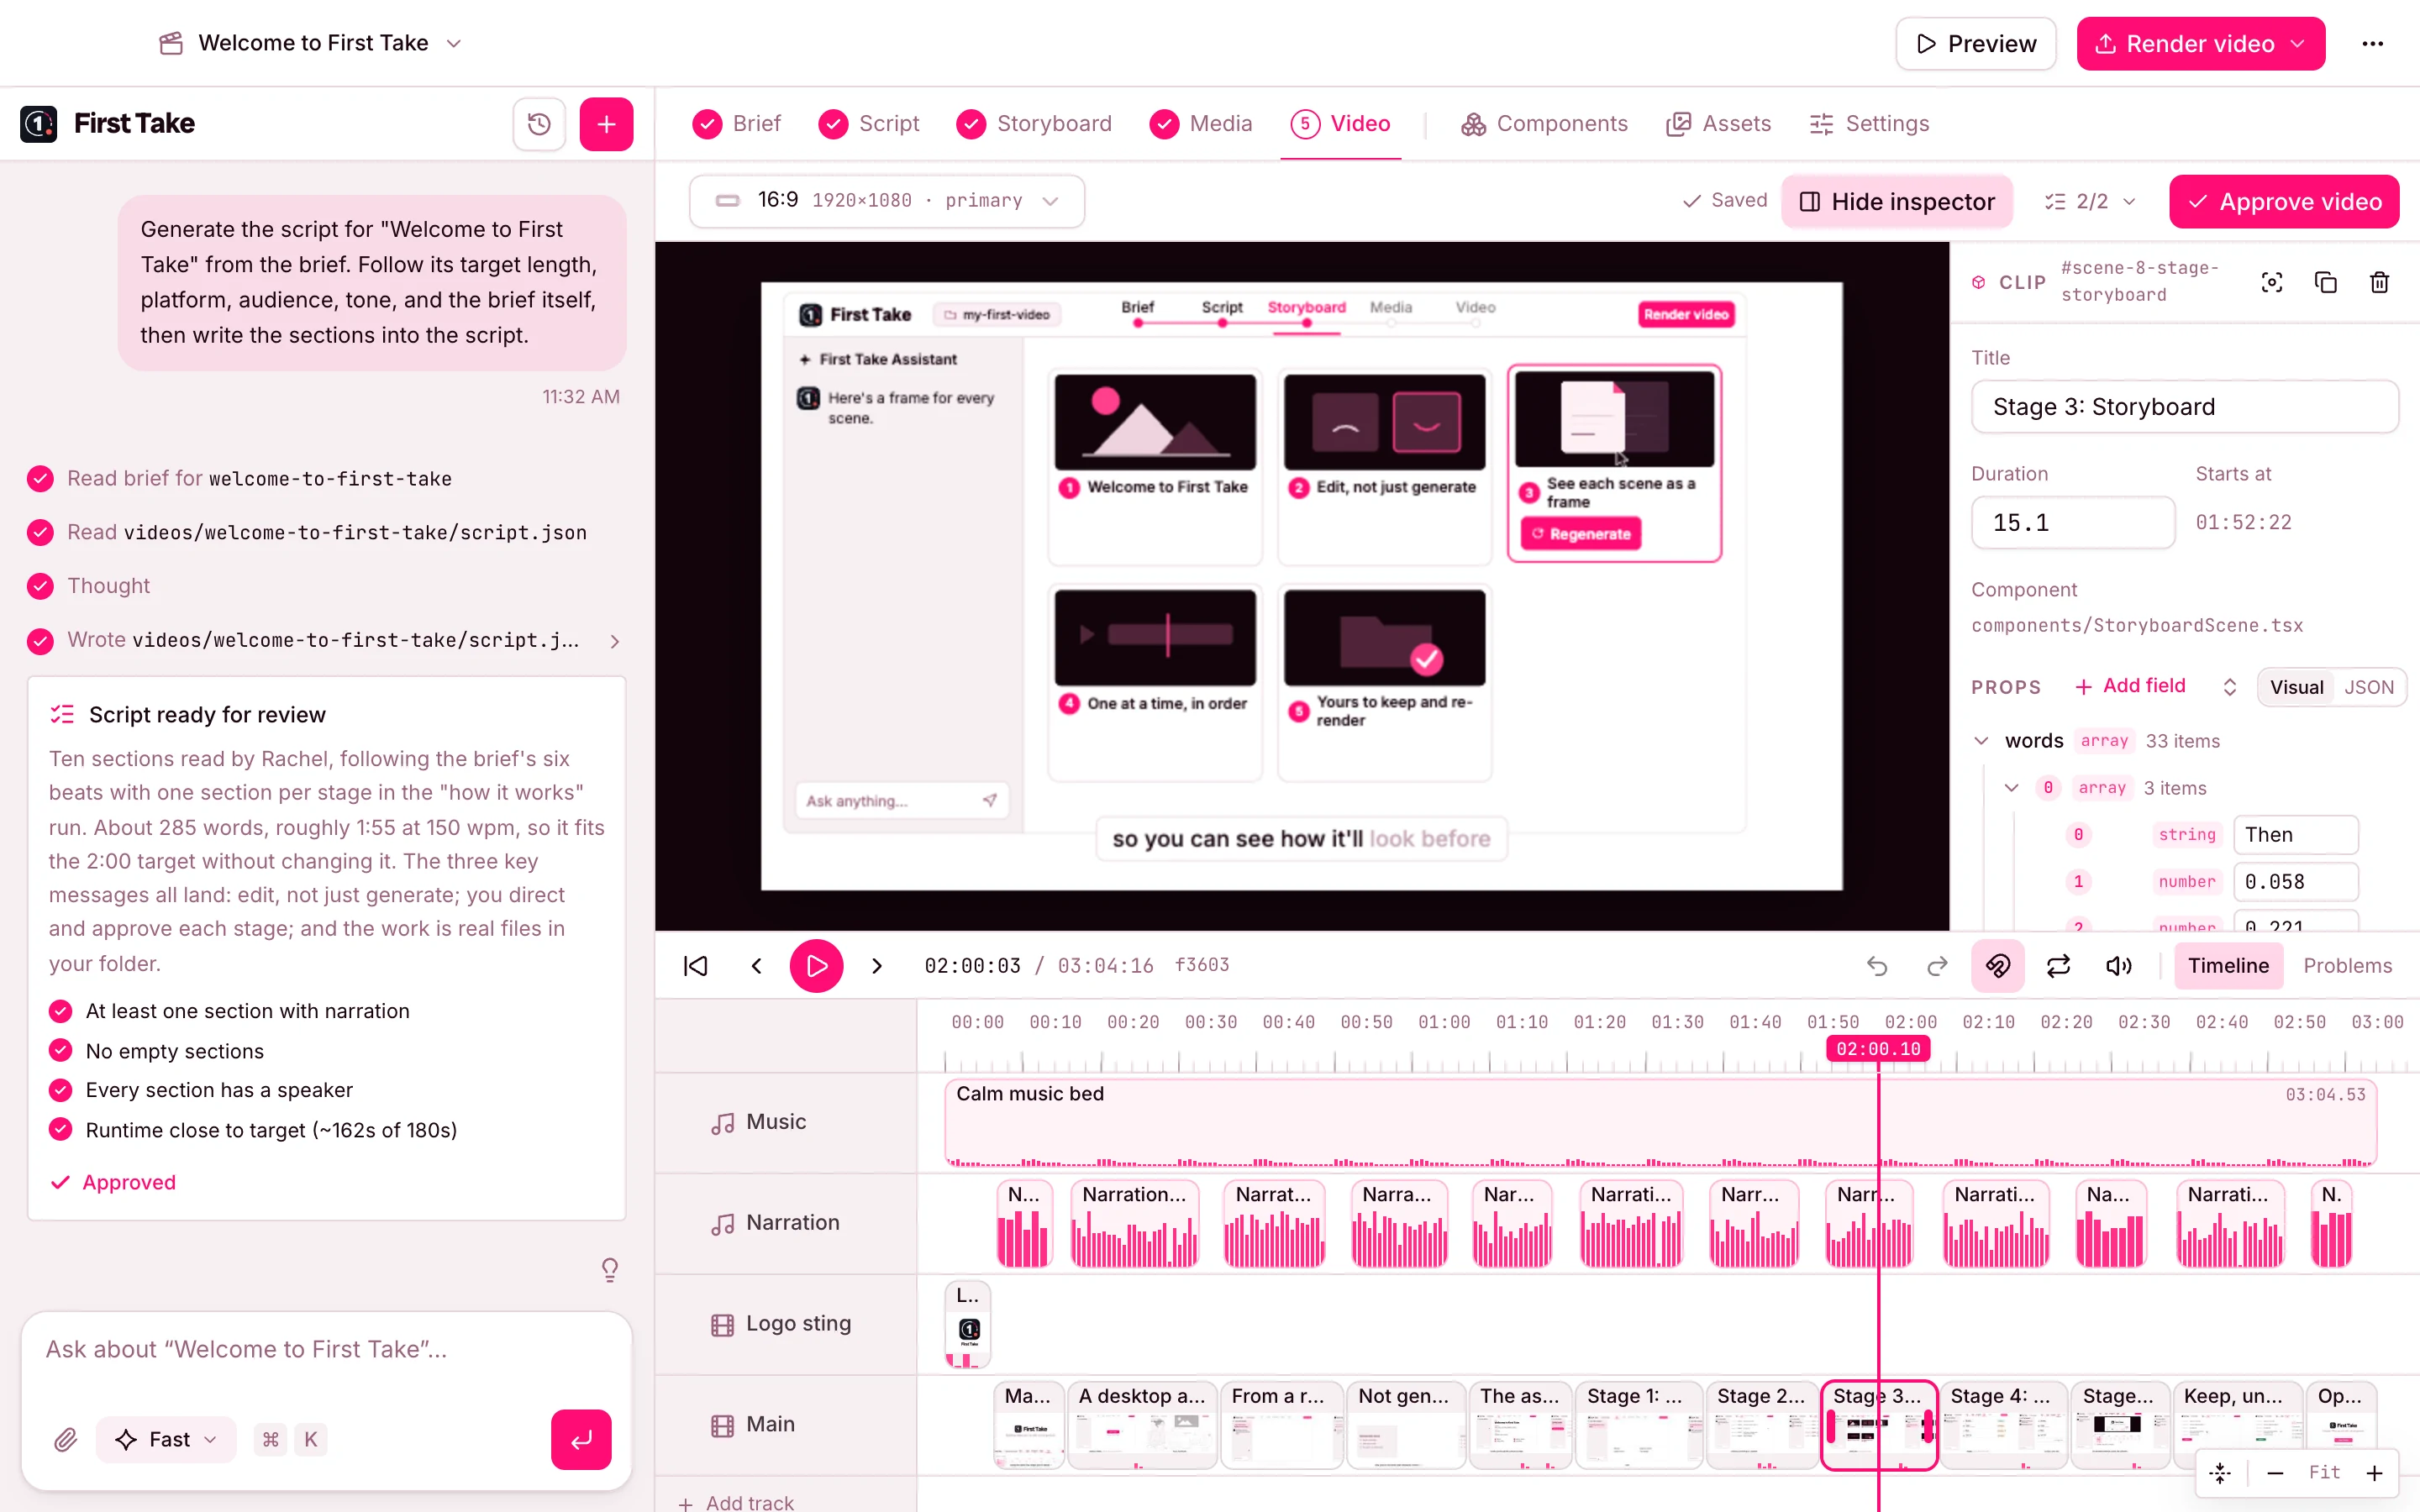The image size is (2420, 1512).
Task: Toggle loop playback
Action: coord(2058,966)
